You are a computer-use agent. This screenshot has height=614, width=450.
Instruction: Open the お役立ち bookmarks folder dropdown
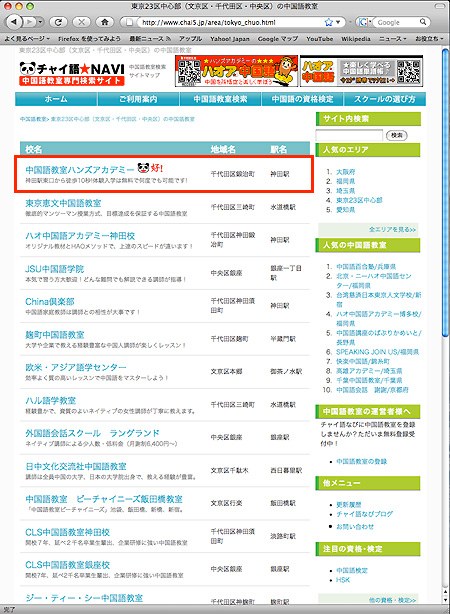point(429,39)
